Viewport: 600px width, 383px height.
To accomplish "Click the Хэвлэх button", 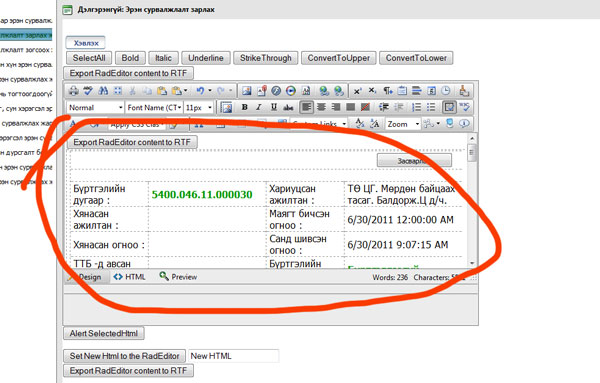I will [x=86, y=43].
